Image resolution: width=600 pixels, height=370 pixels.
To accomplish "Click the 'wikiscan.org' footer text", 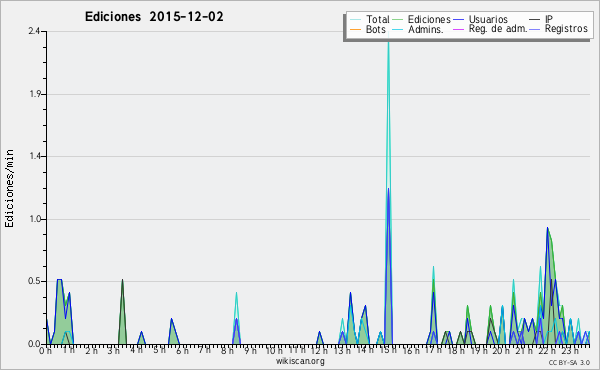I will pos(300,361).
